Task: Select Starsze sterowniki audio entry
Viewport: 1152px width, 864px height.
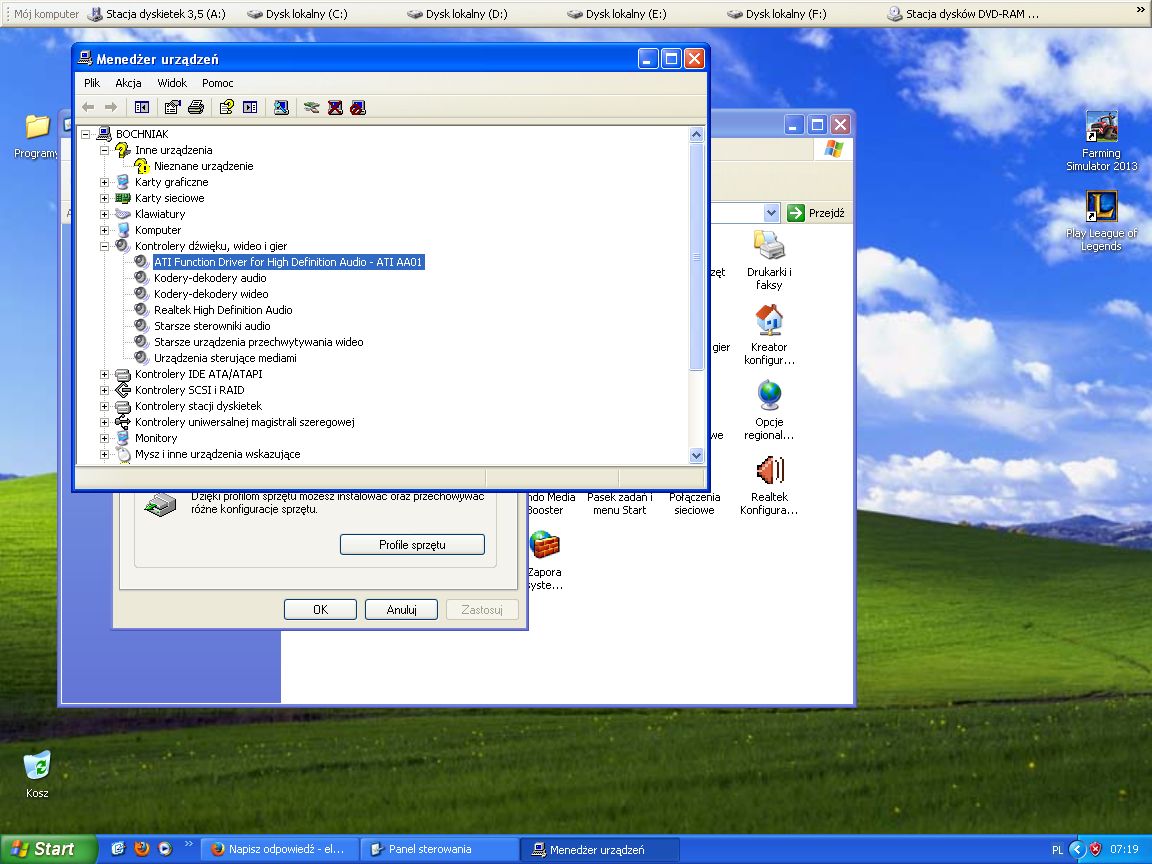Action: [212, 326]
